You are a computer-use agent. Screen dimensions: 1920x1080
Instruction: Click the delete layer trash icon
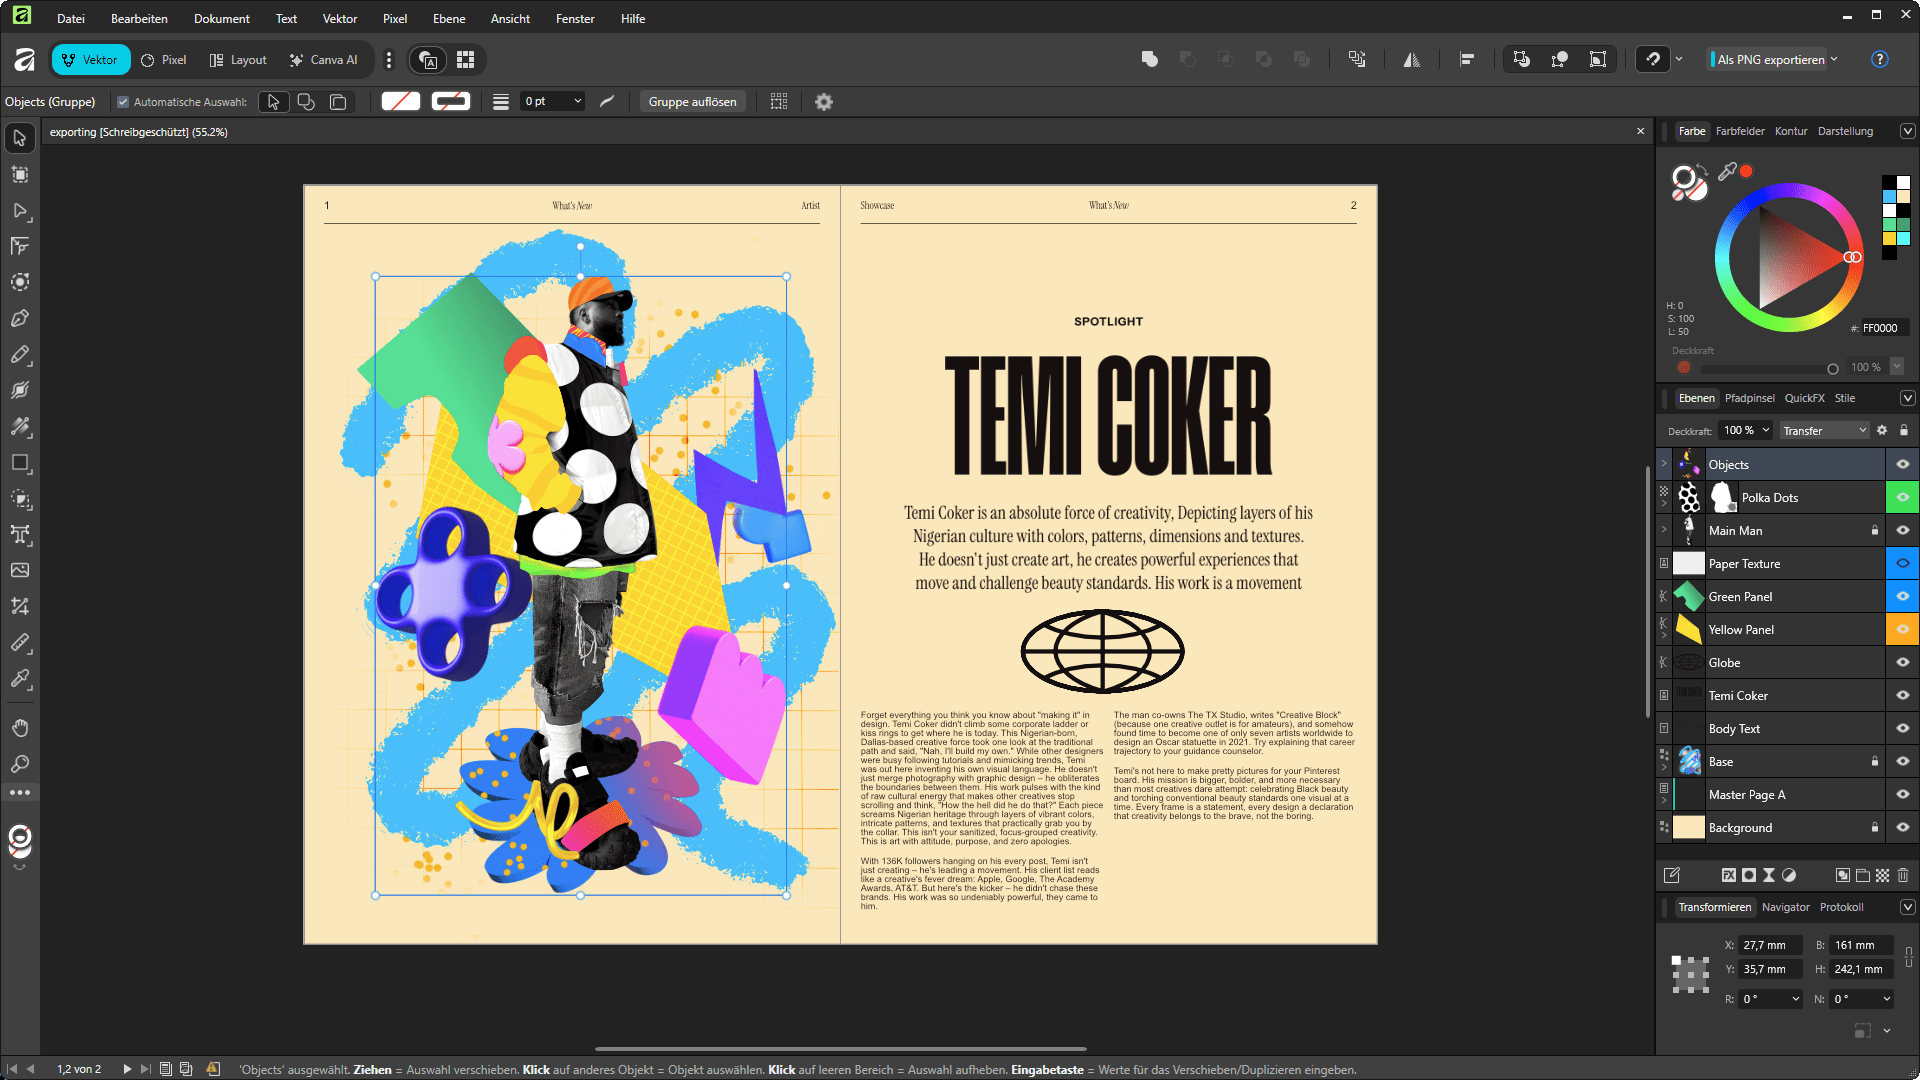click(1903, 875)
